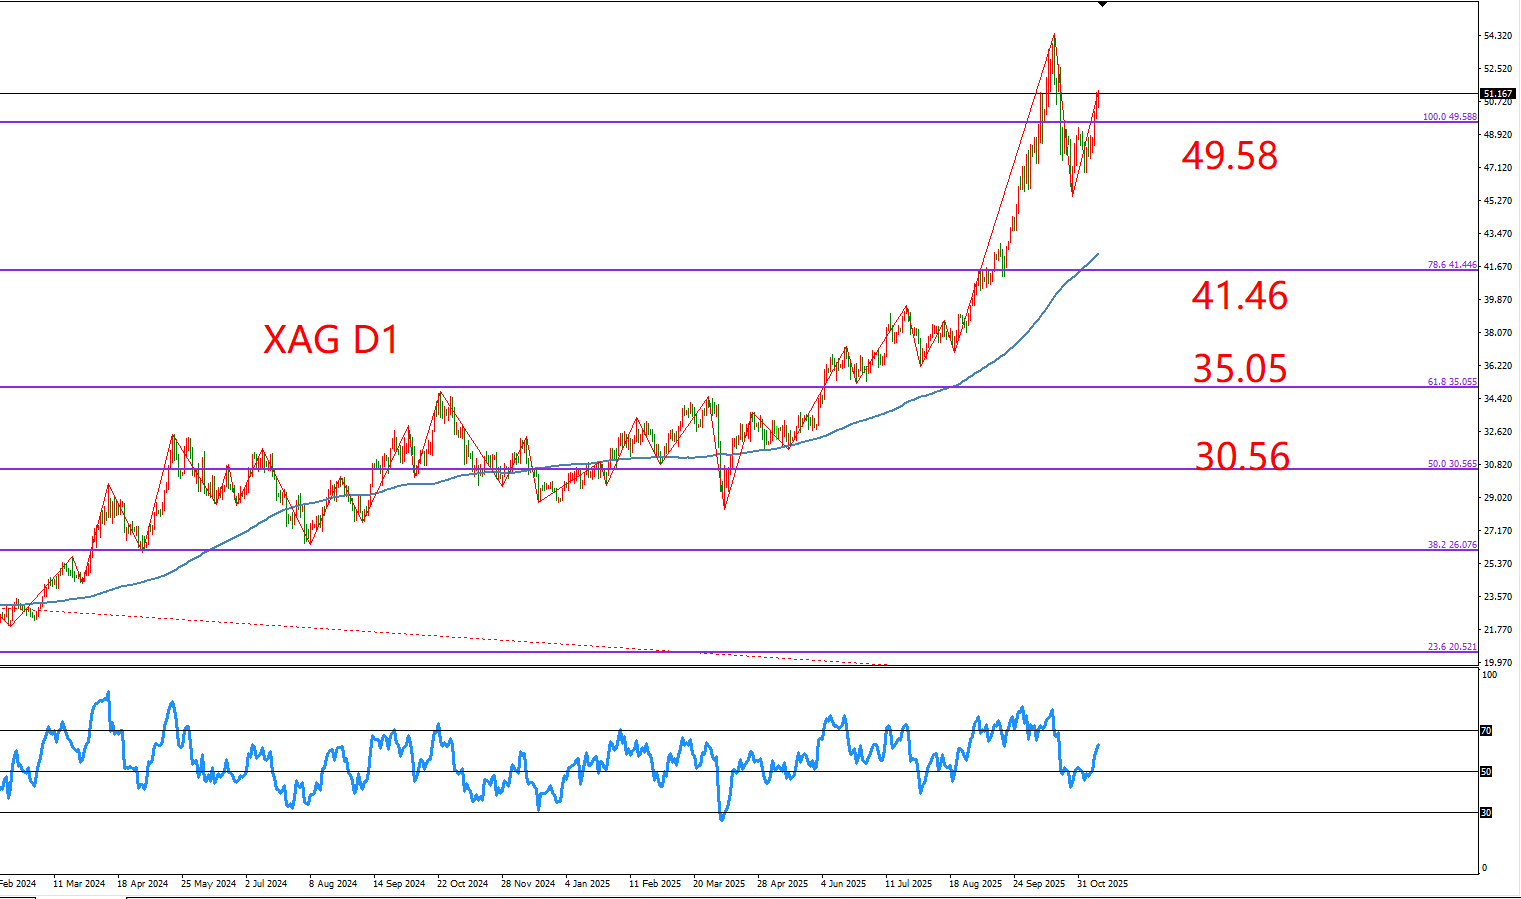This screenshot has height=899, width=1521.
Task: Select the Fibonacci 100.0 level label 49.588
Action: [1449, 117]
